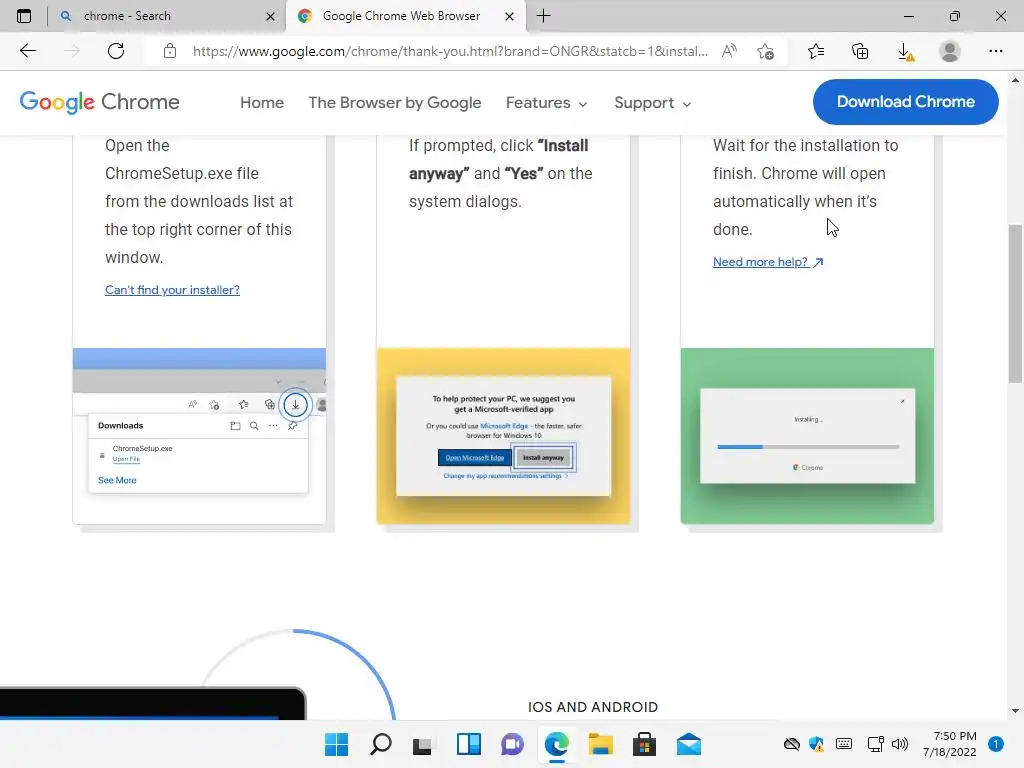The width and height of the screenshot is (1024, 768).
Task: Click the address bar URL
Action: pos(450,51)
